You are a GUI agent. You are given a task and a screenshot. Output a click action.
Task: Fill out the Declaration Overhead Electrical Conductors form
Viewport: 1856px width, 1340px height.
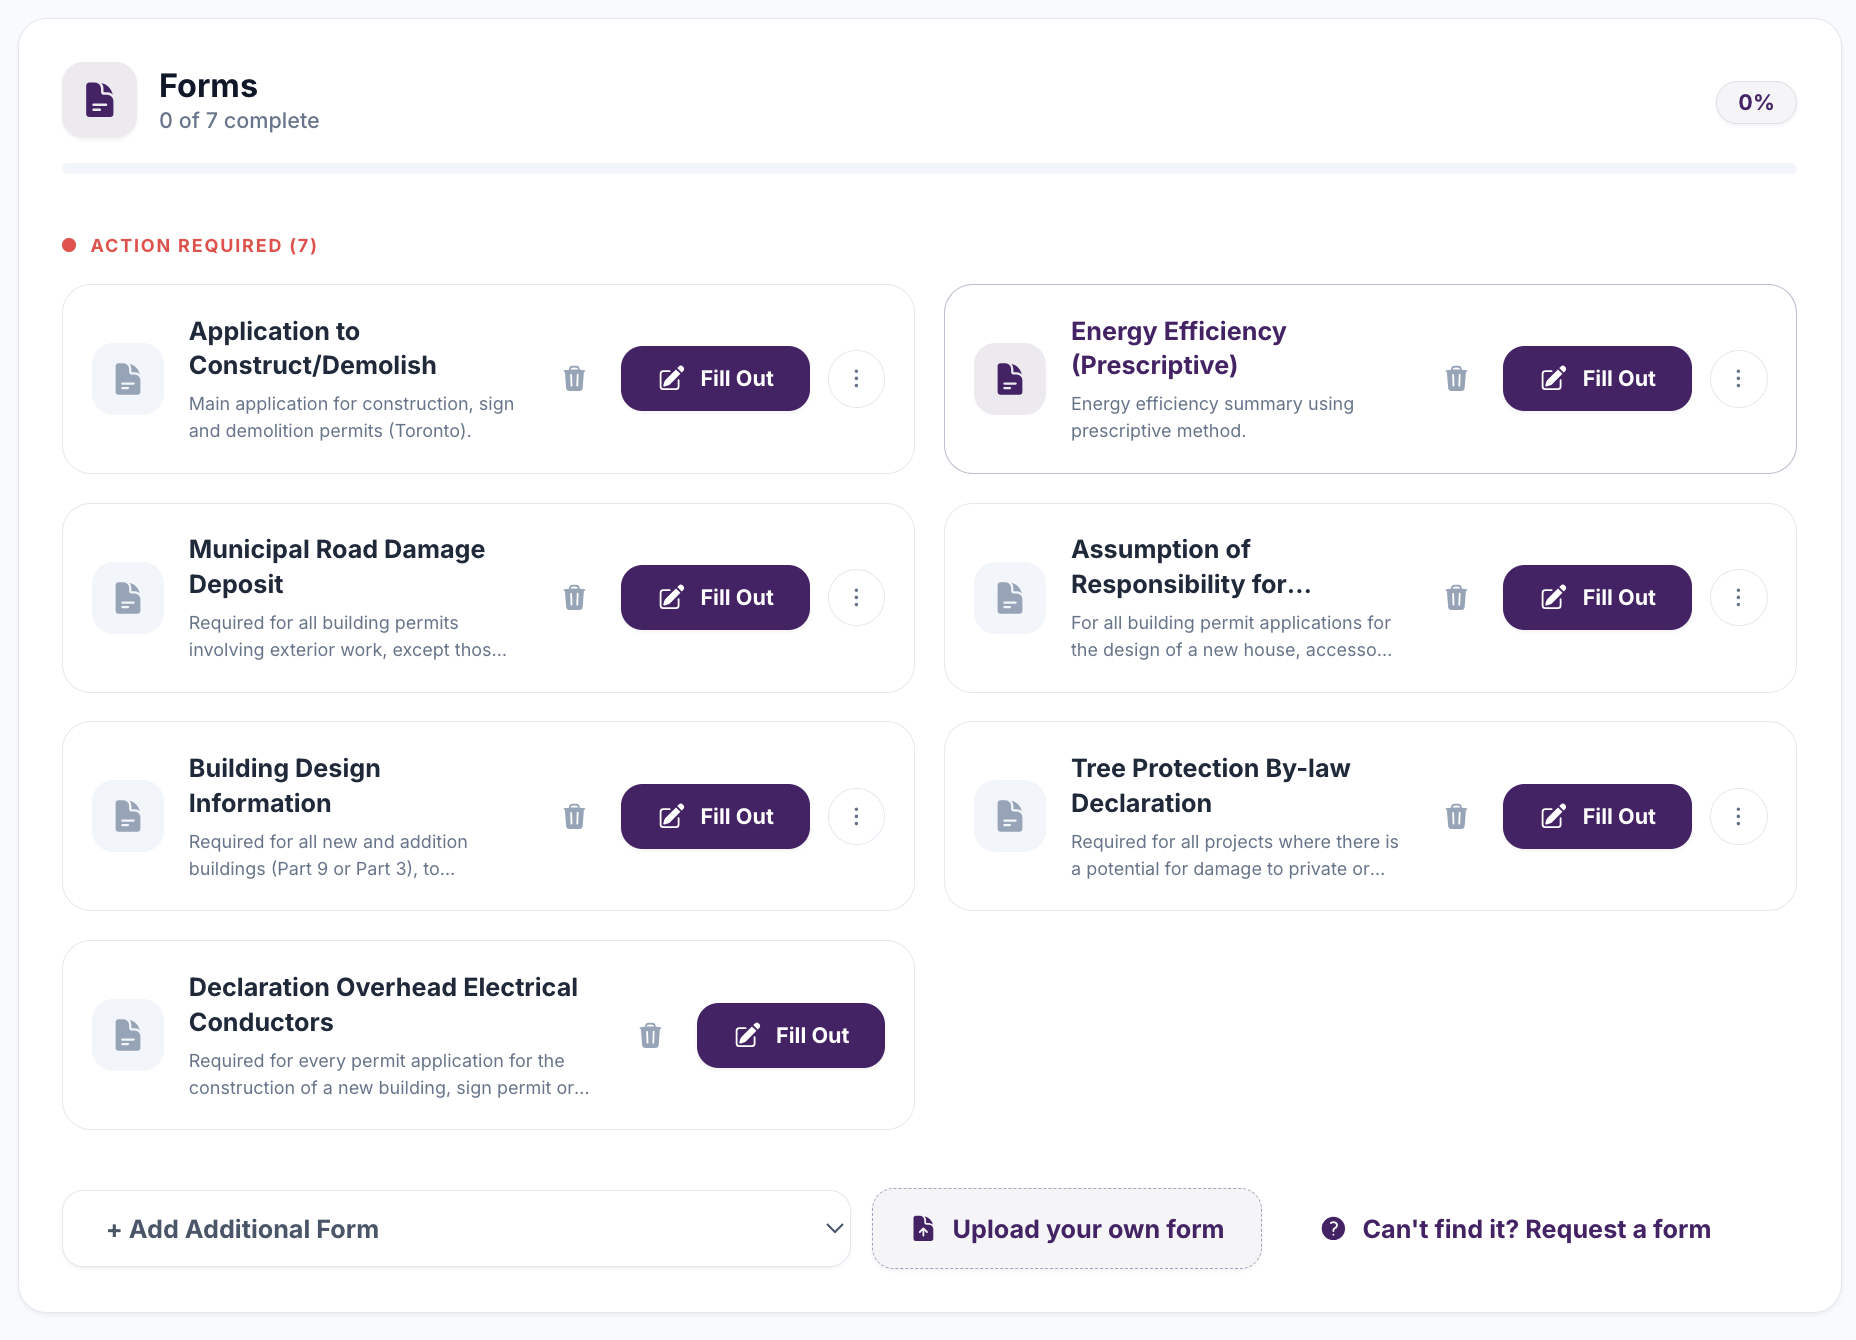pos(791,1036)
